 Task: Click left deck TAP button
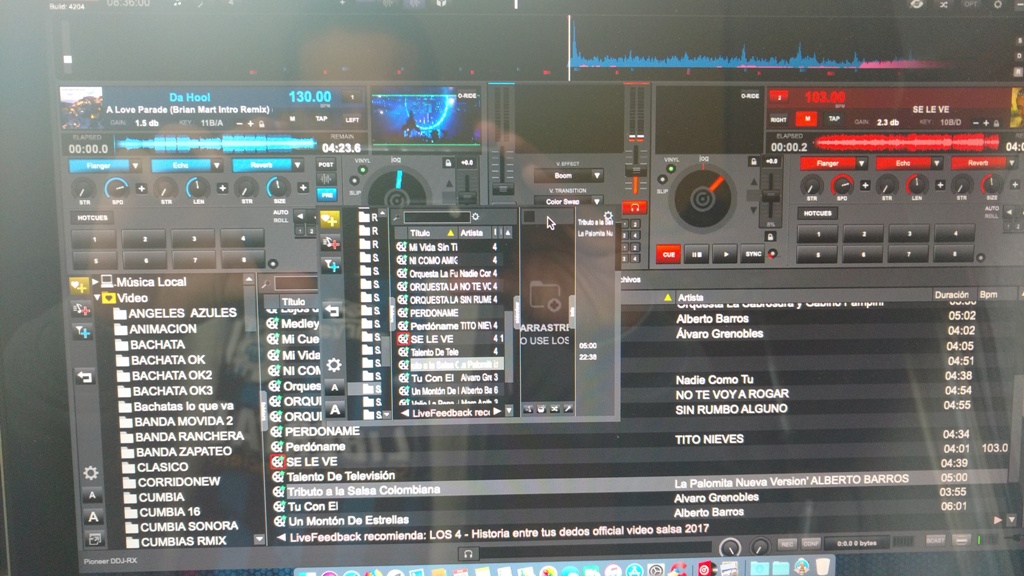(321, 119)
